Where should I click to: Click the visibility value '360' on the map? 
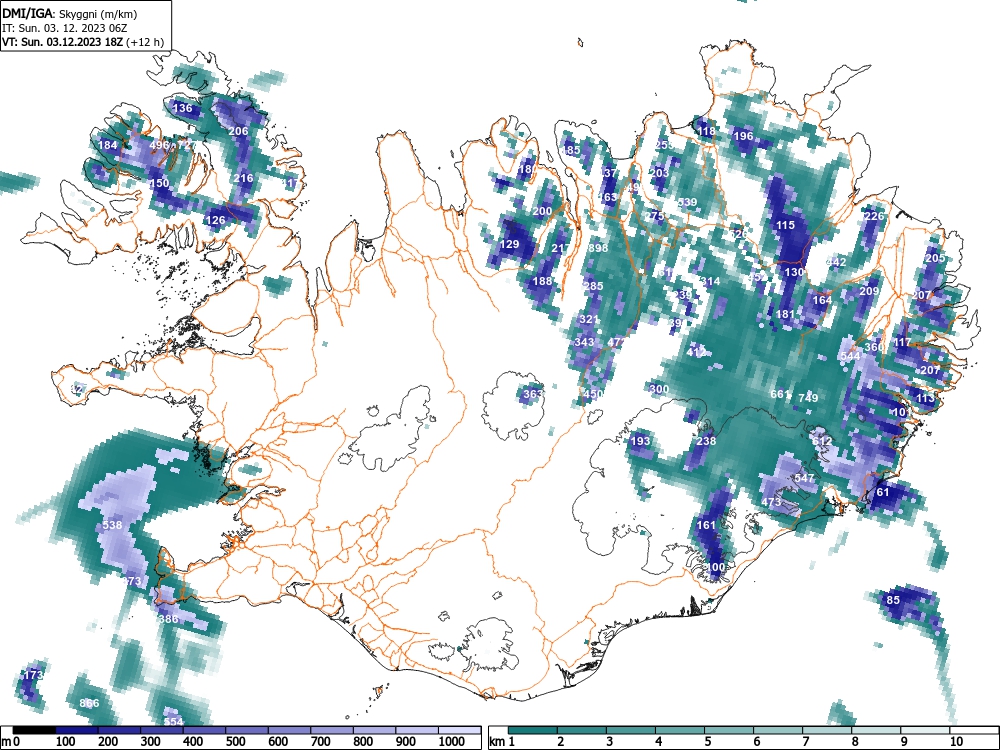[x=874, y=347]
